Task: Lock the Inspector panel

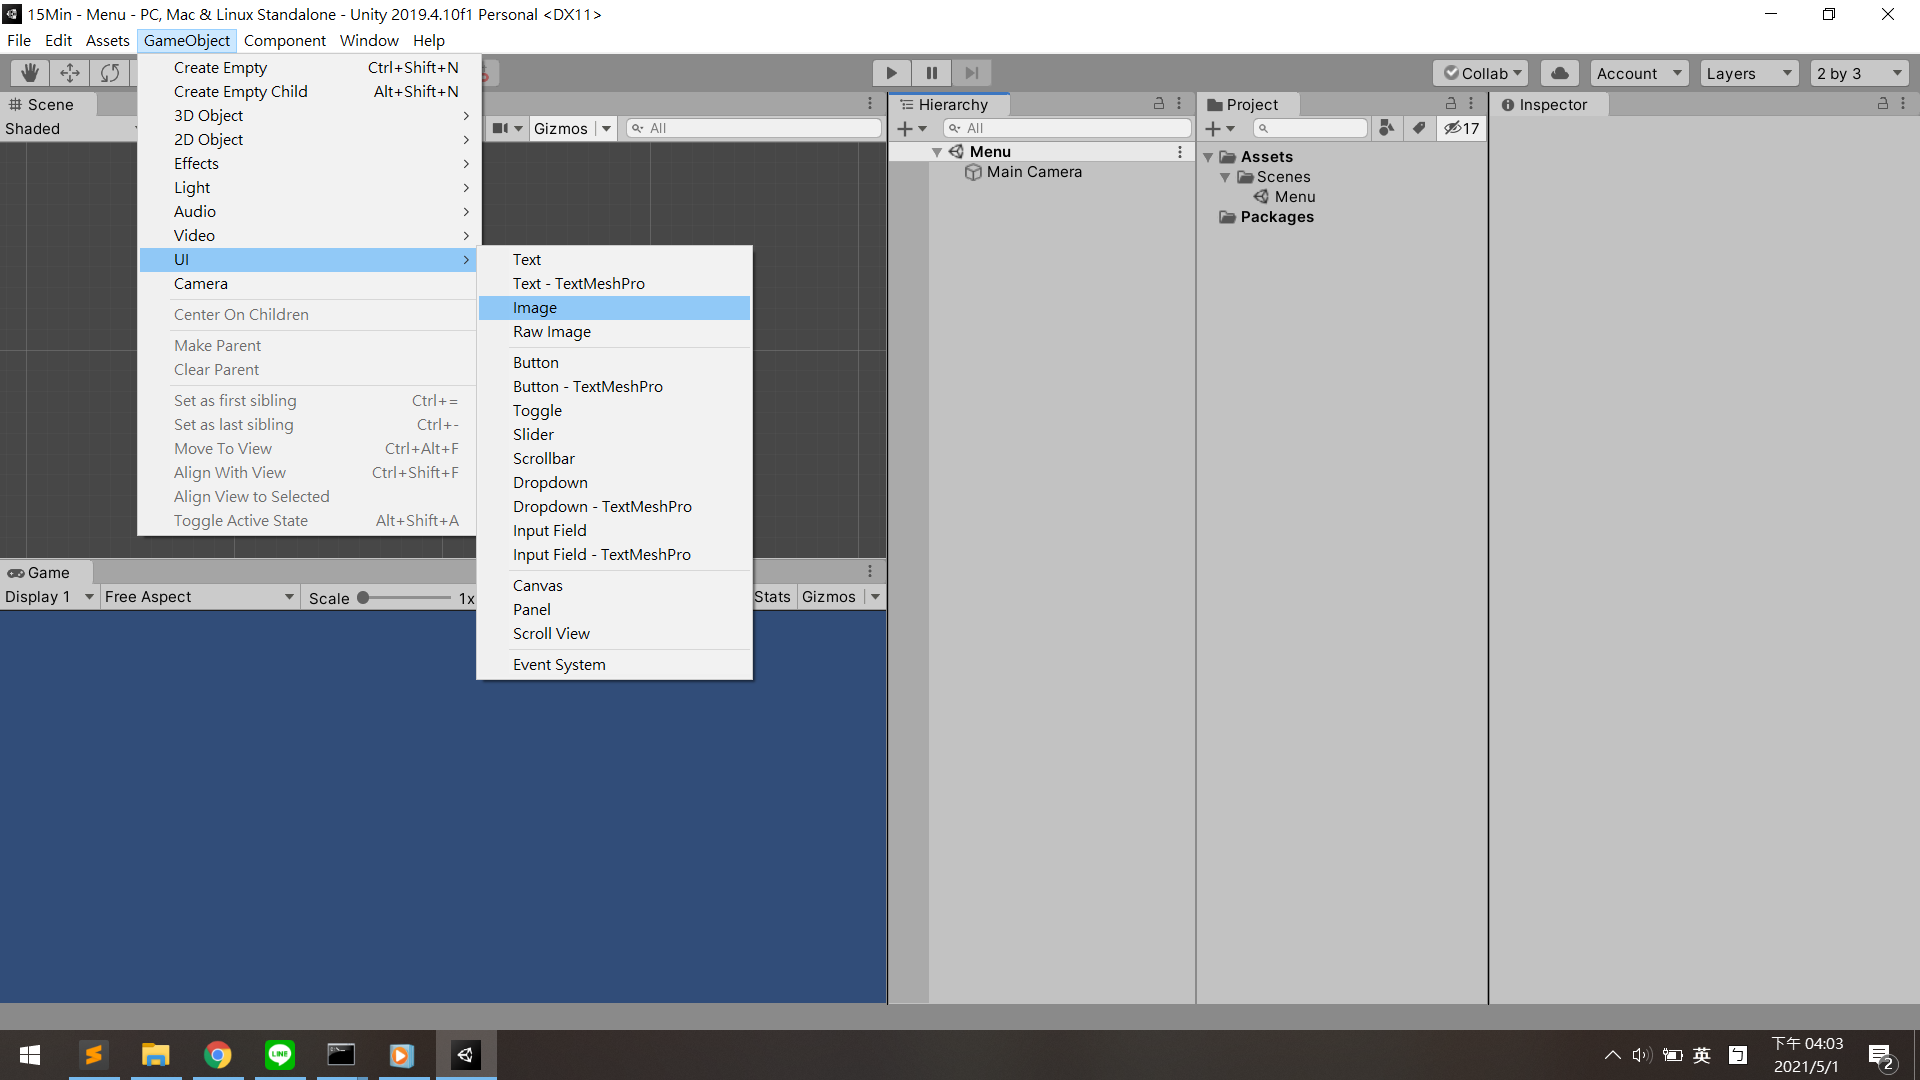Action: (1882, 104)
